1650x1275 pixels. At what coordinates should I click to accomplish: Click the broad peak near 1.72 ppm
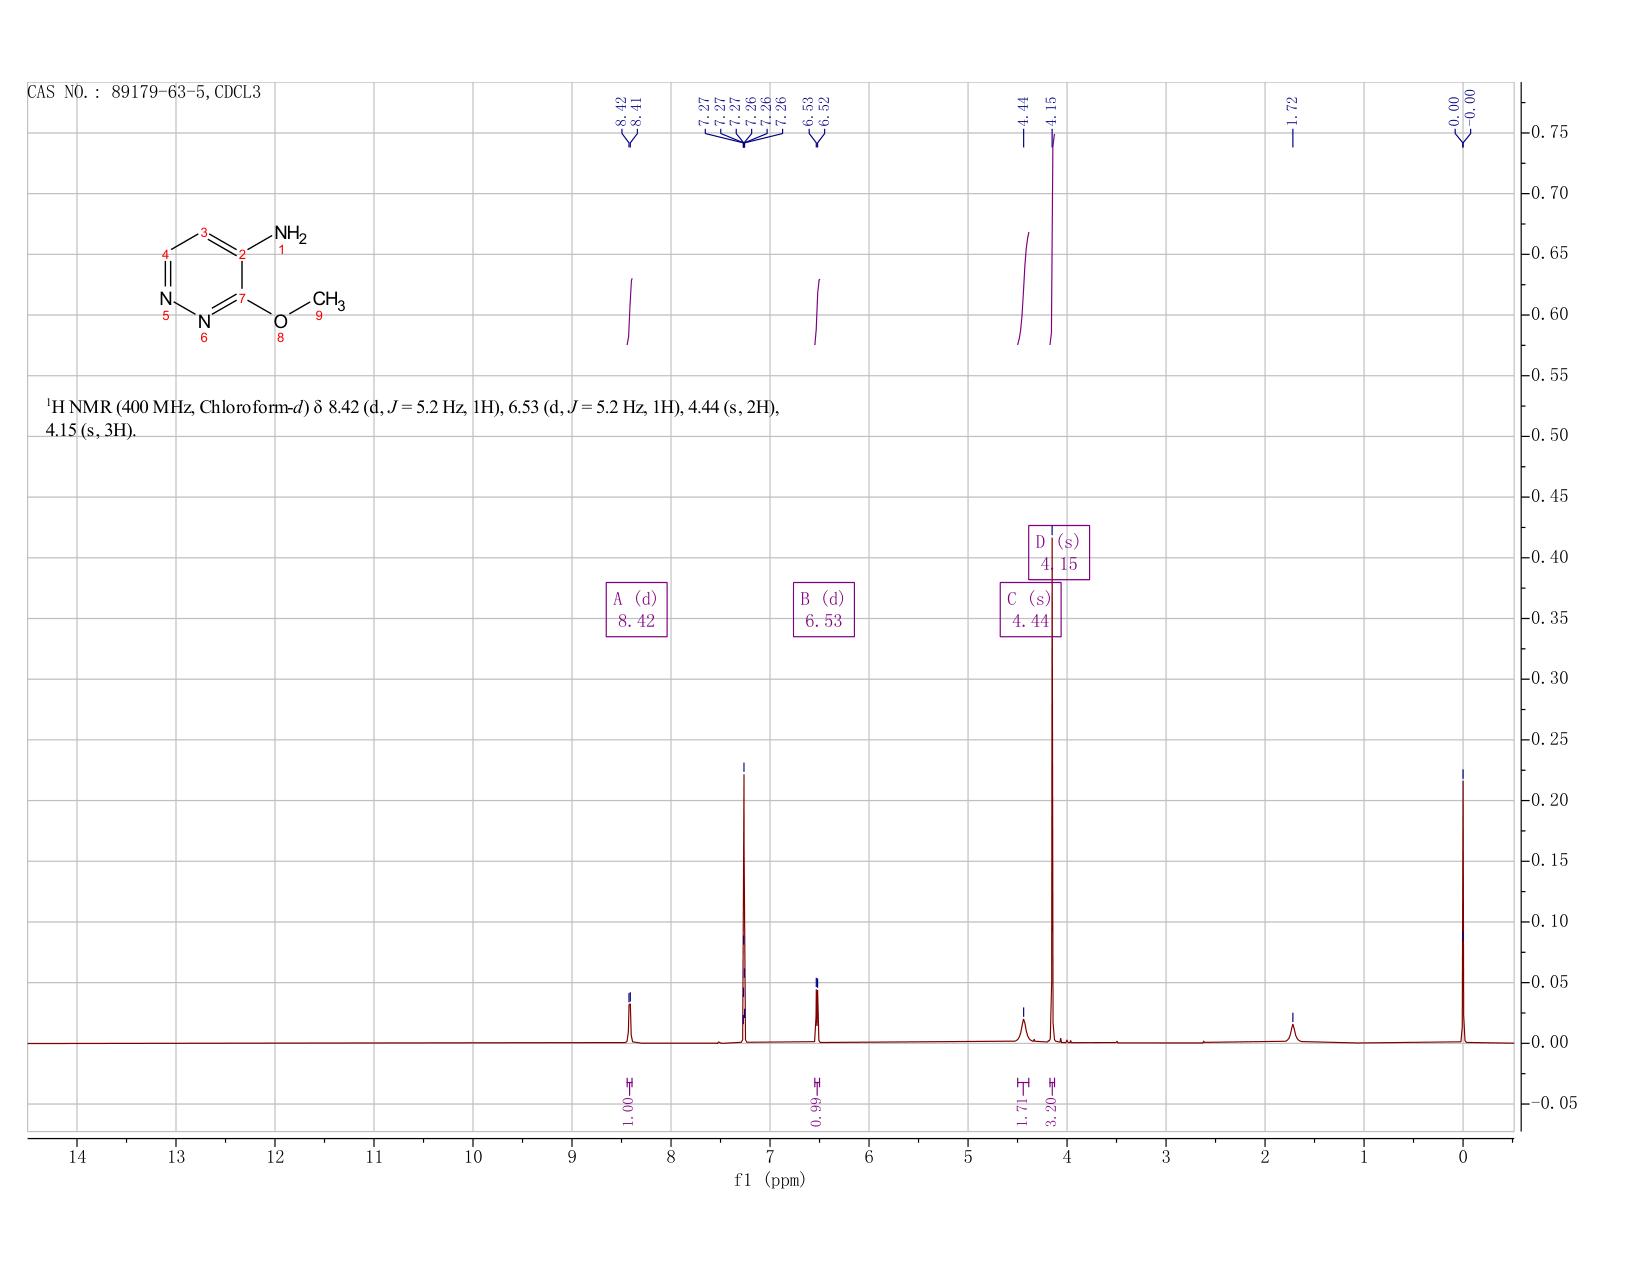[x=1293, y=1032]
